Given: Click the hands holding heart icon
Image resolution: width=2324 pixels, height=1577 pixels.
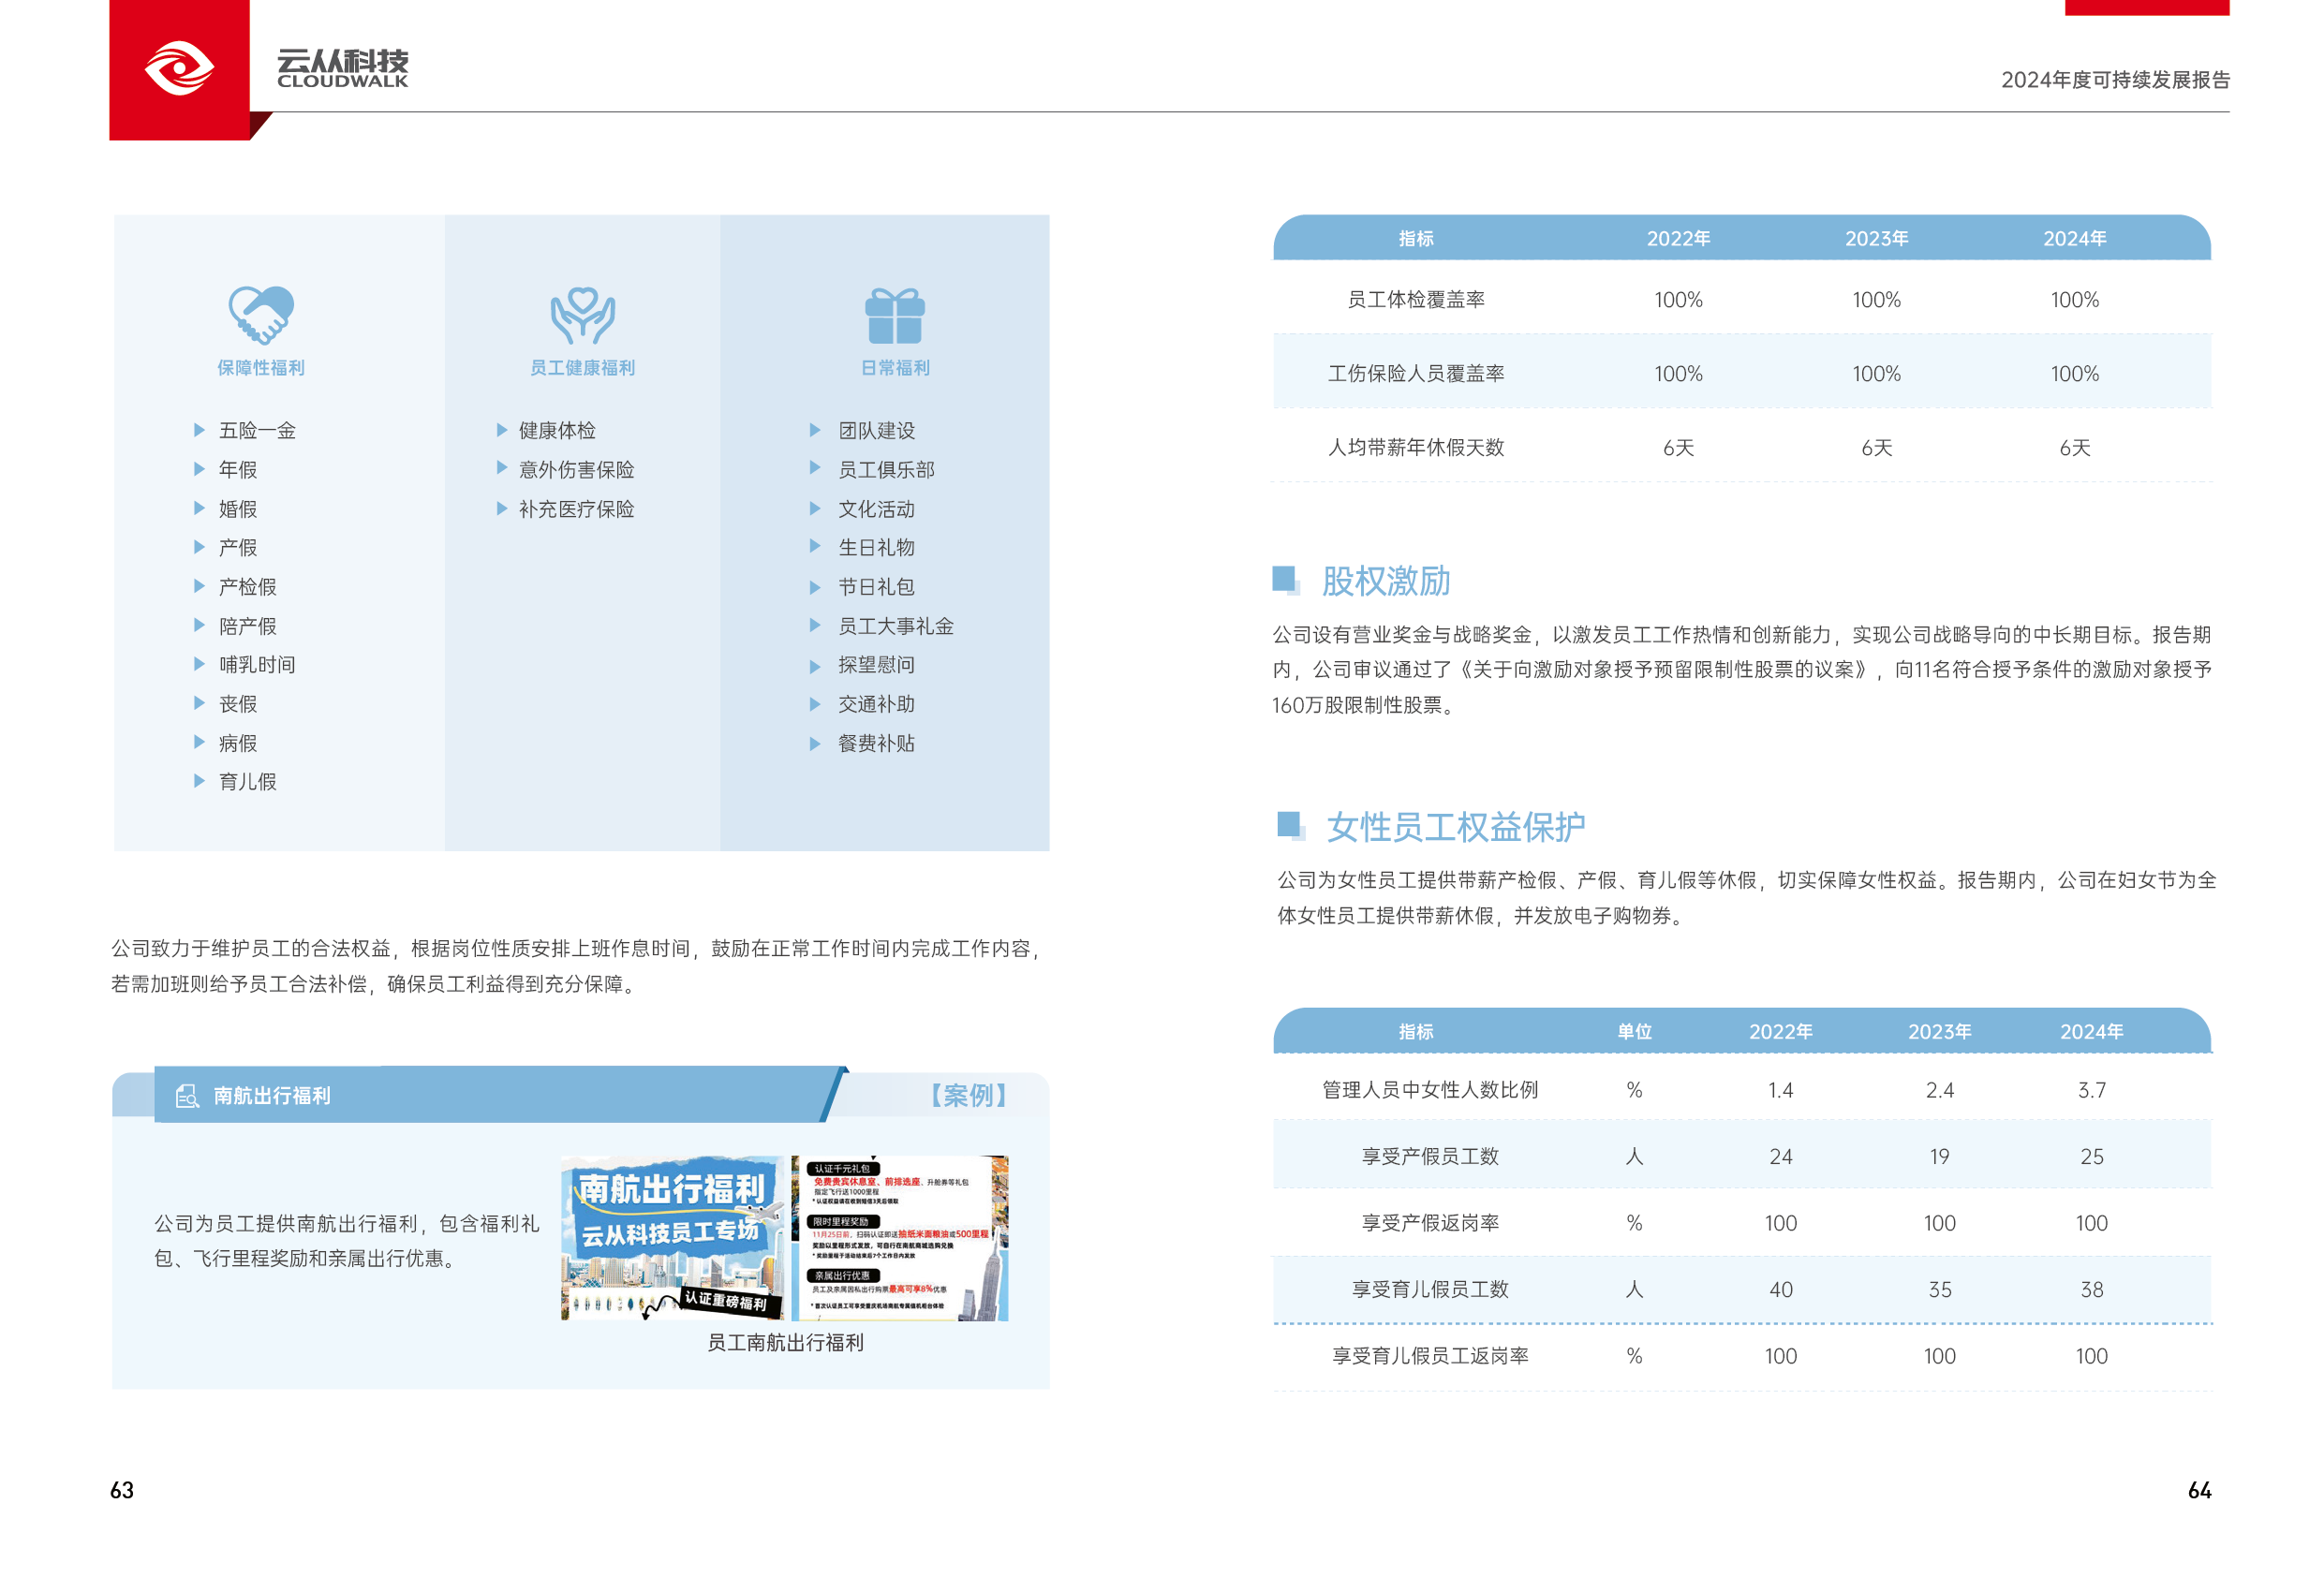Looking at the screenshot, I should 582,315.
